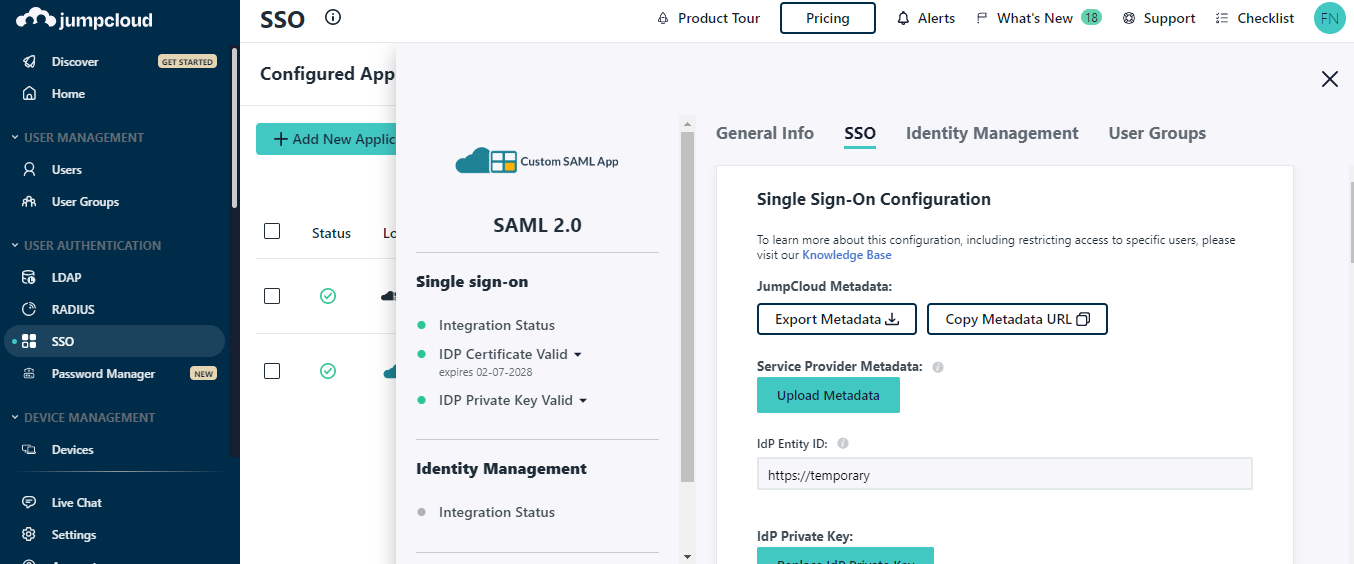Click the User Groups icon

point(30,202)
